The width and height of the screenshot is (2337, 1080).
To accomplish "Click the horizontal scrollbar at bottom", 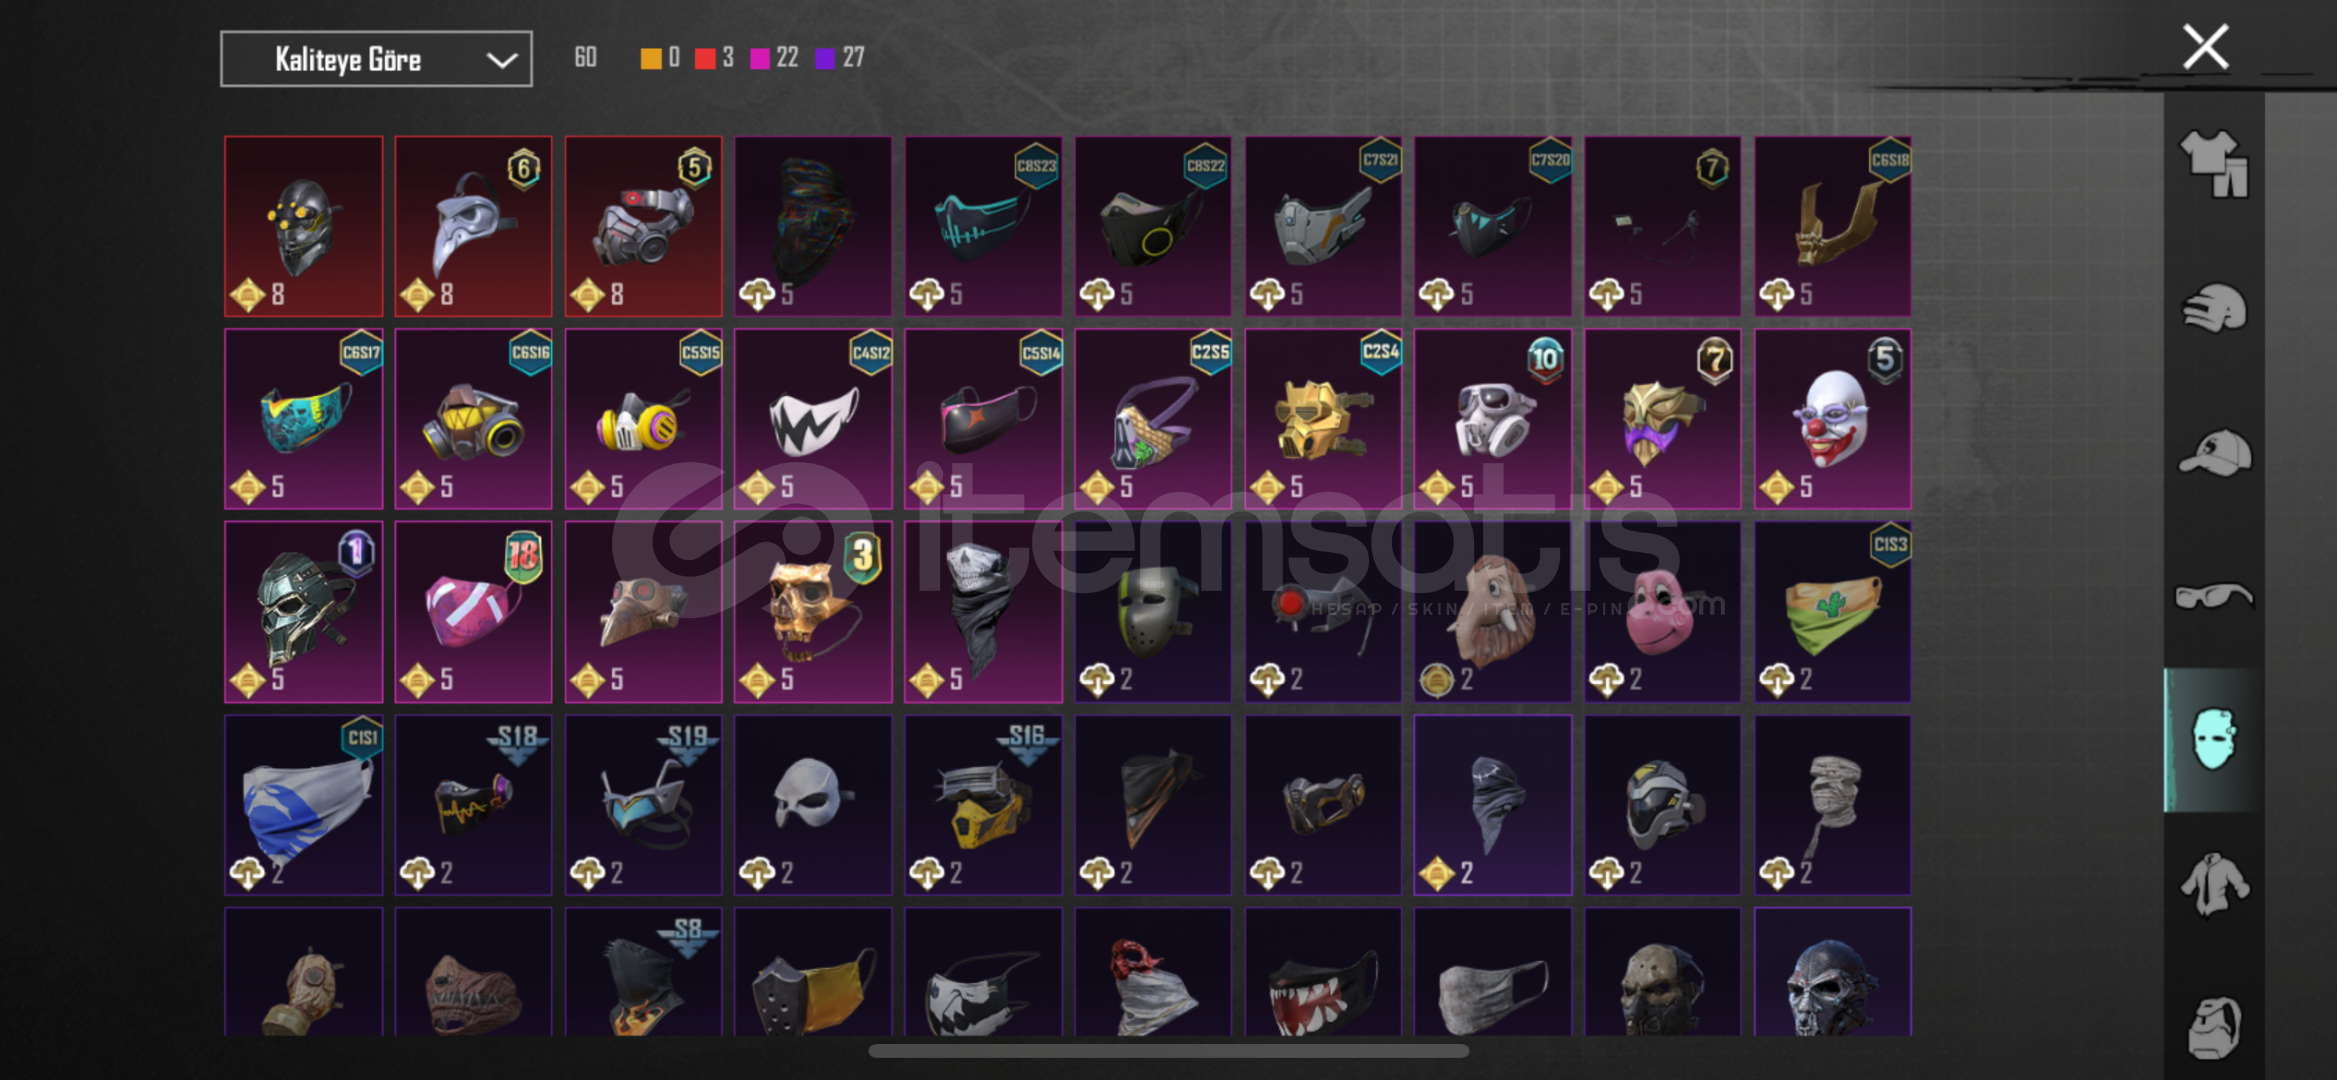I will point(1168,1051).
